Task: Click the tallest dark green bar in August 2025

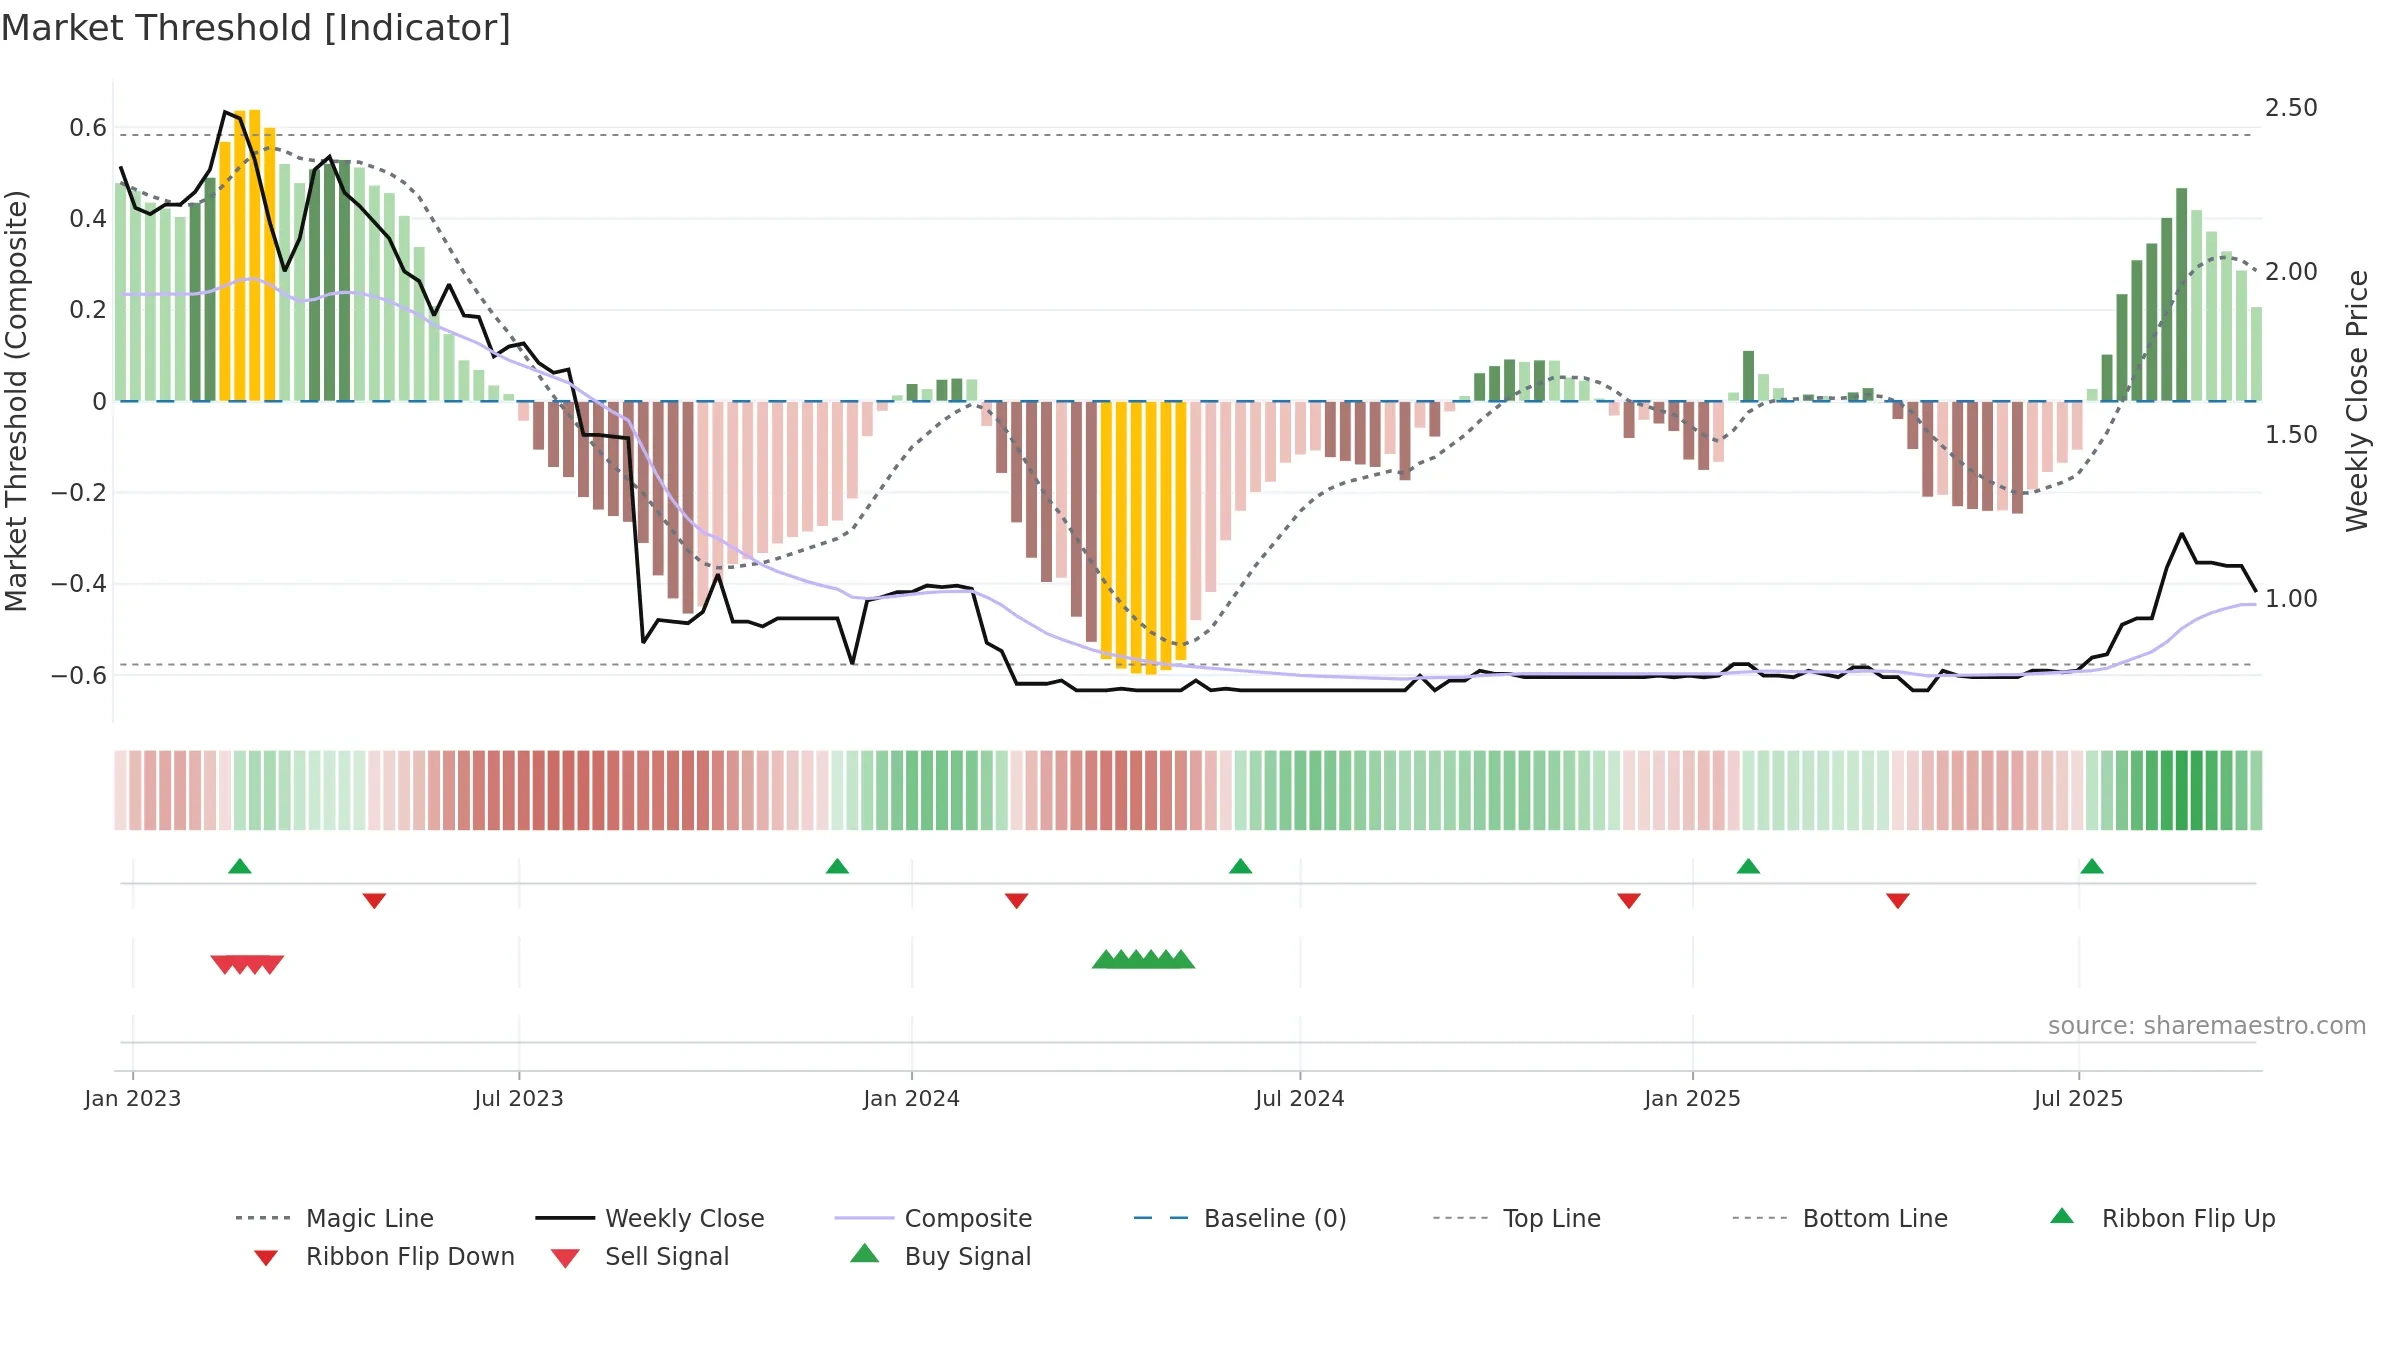Action: (2182, 294)
